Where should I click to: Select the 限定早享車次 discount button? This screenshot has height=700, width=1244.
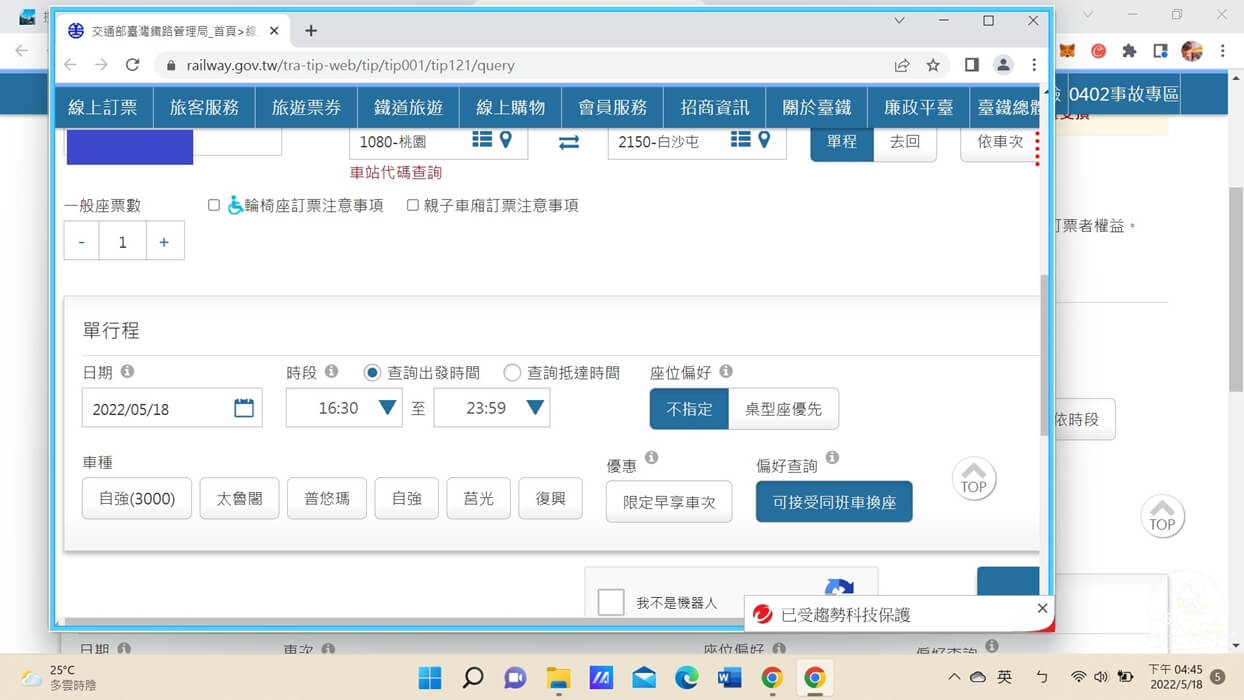668,501
